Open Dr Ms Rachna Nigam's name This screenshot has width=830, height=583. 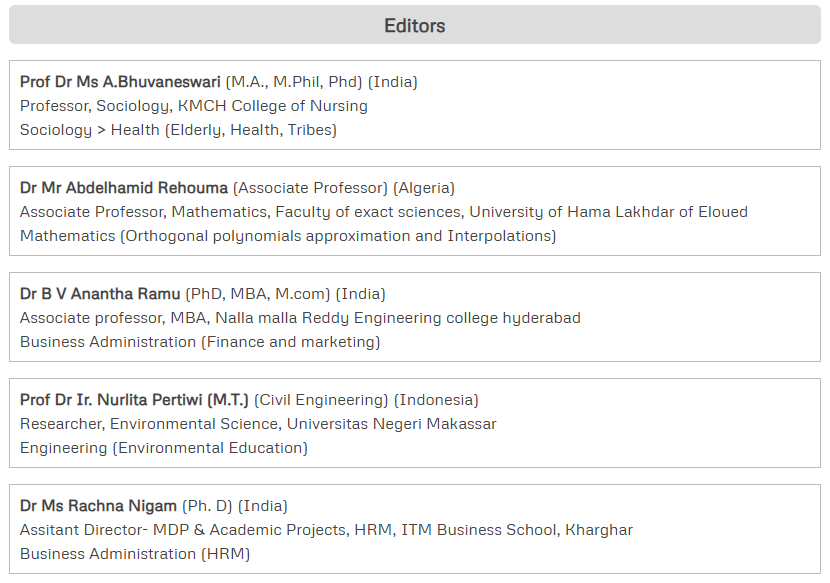coord(98,506)
